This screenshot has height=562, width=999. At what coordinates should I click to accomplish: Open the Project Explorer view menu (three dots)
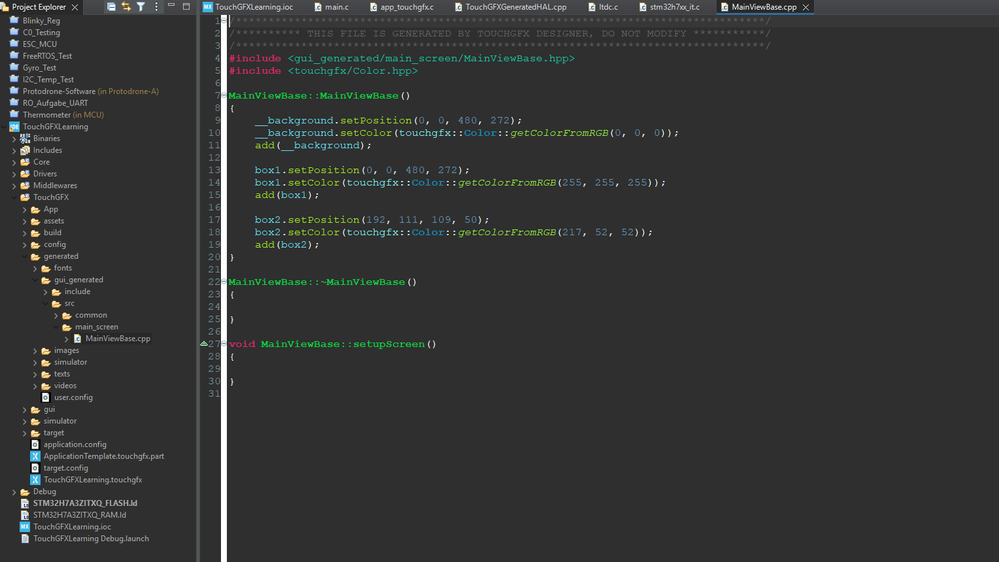pyautogui.click(x=154, y=7)
